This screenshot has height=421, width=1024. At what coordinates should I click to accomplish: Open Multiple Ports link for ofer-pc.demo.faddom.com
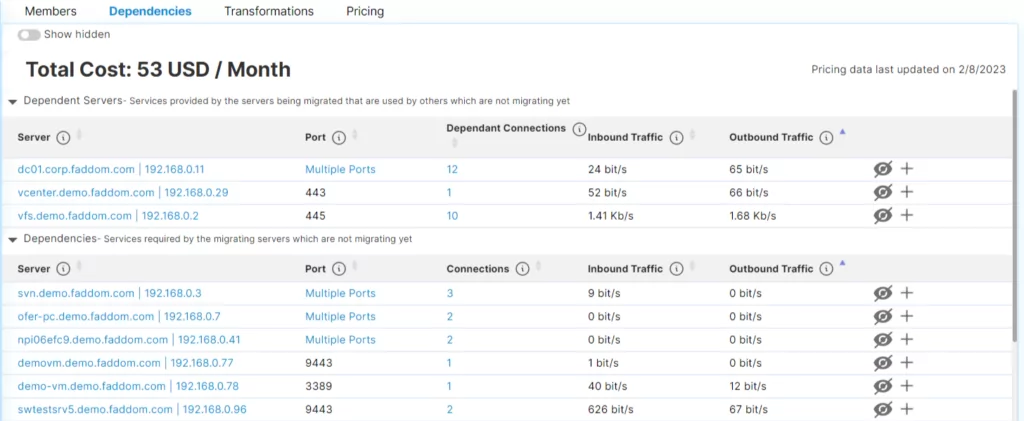340,317
